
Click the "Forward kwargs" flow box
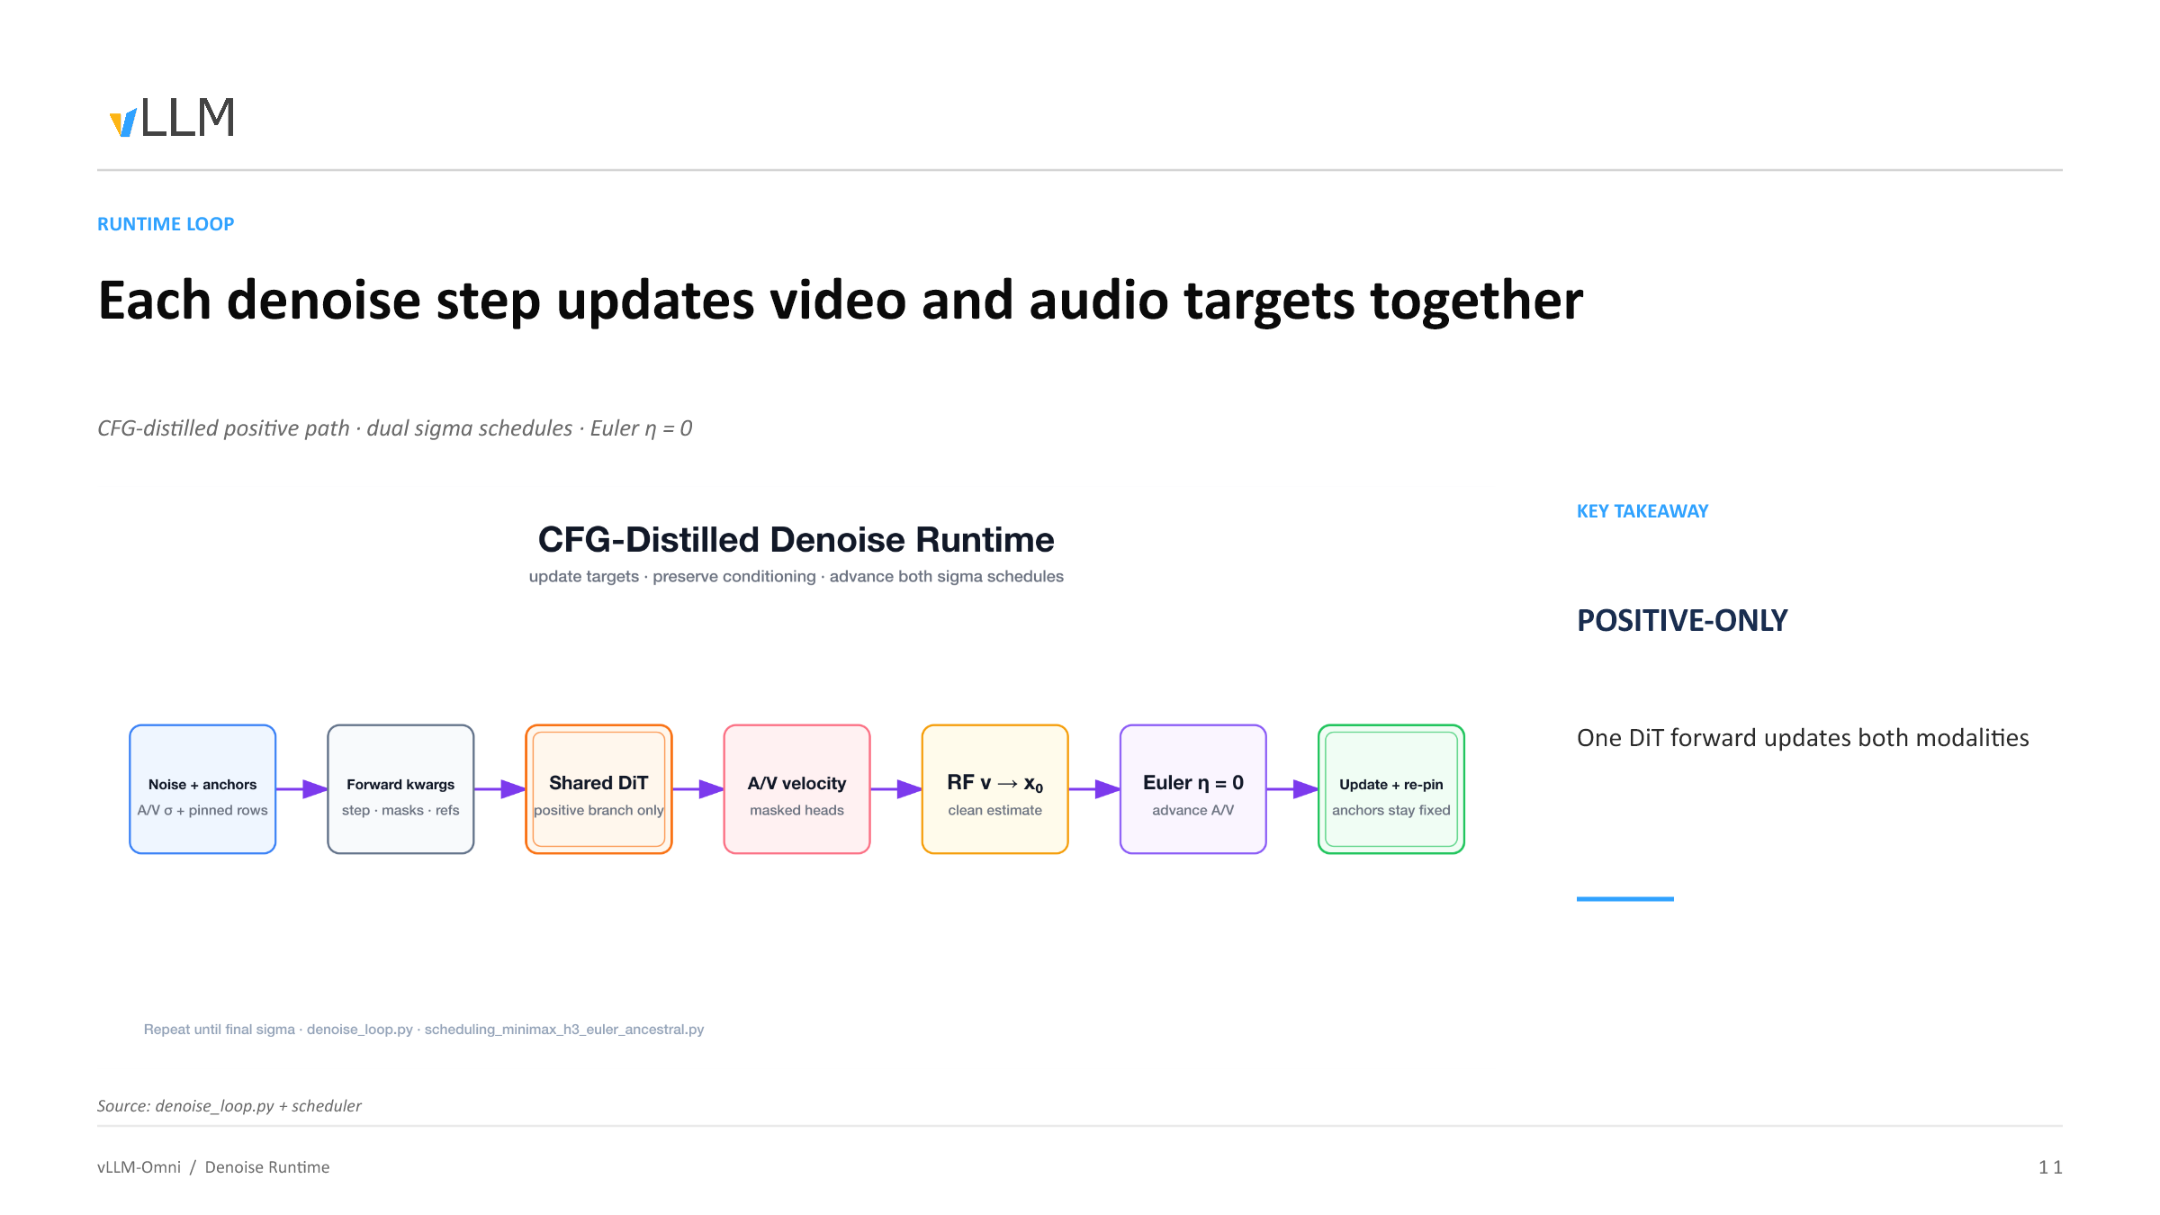(400, 789)
